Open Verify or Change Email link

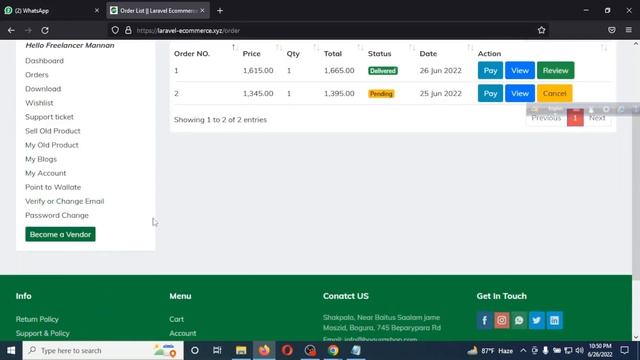[x=64, y=201]
